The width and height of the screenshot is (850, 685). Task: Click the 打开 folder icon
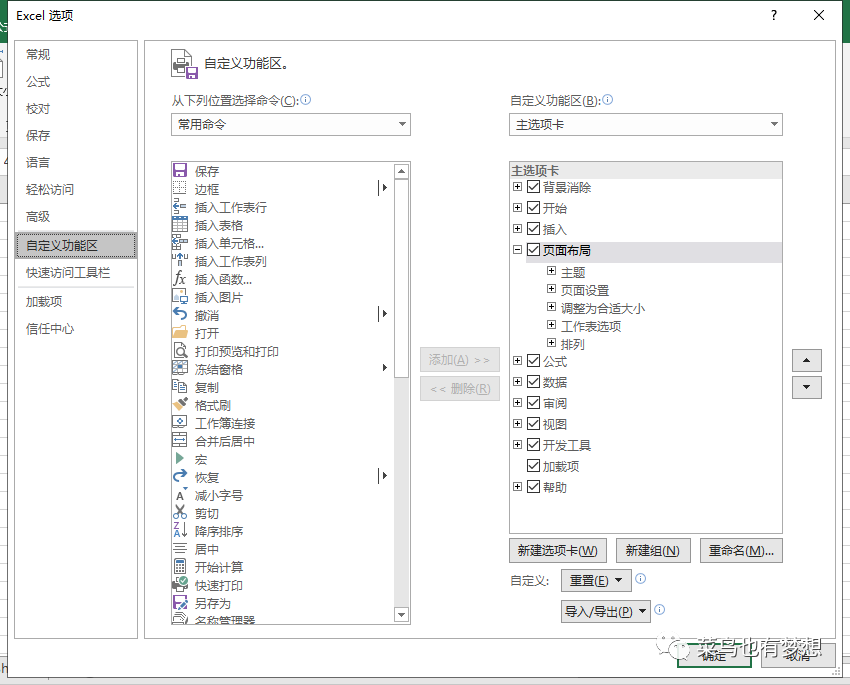point(180,332)
